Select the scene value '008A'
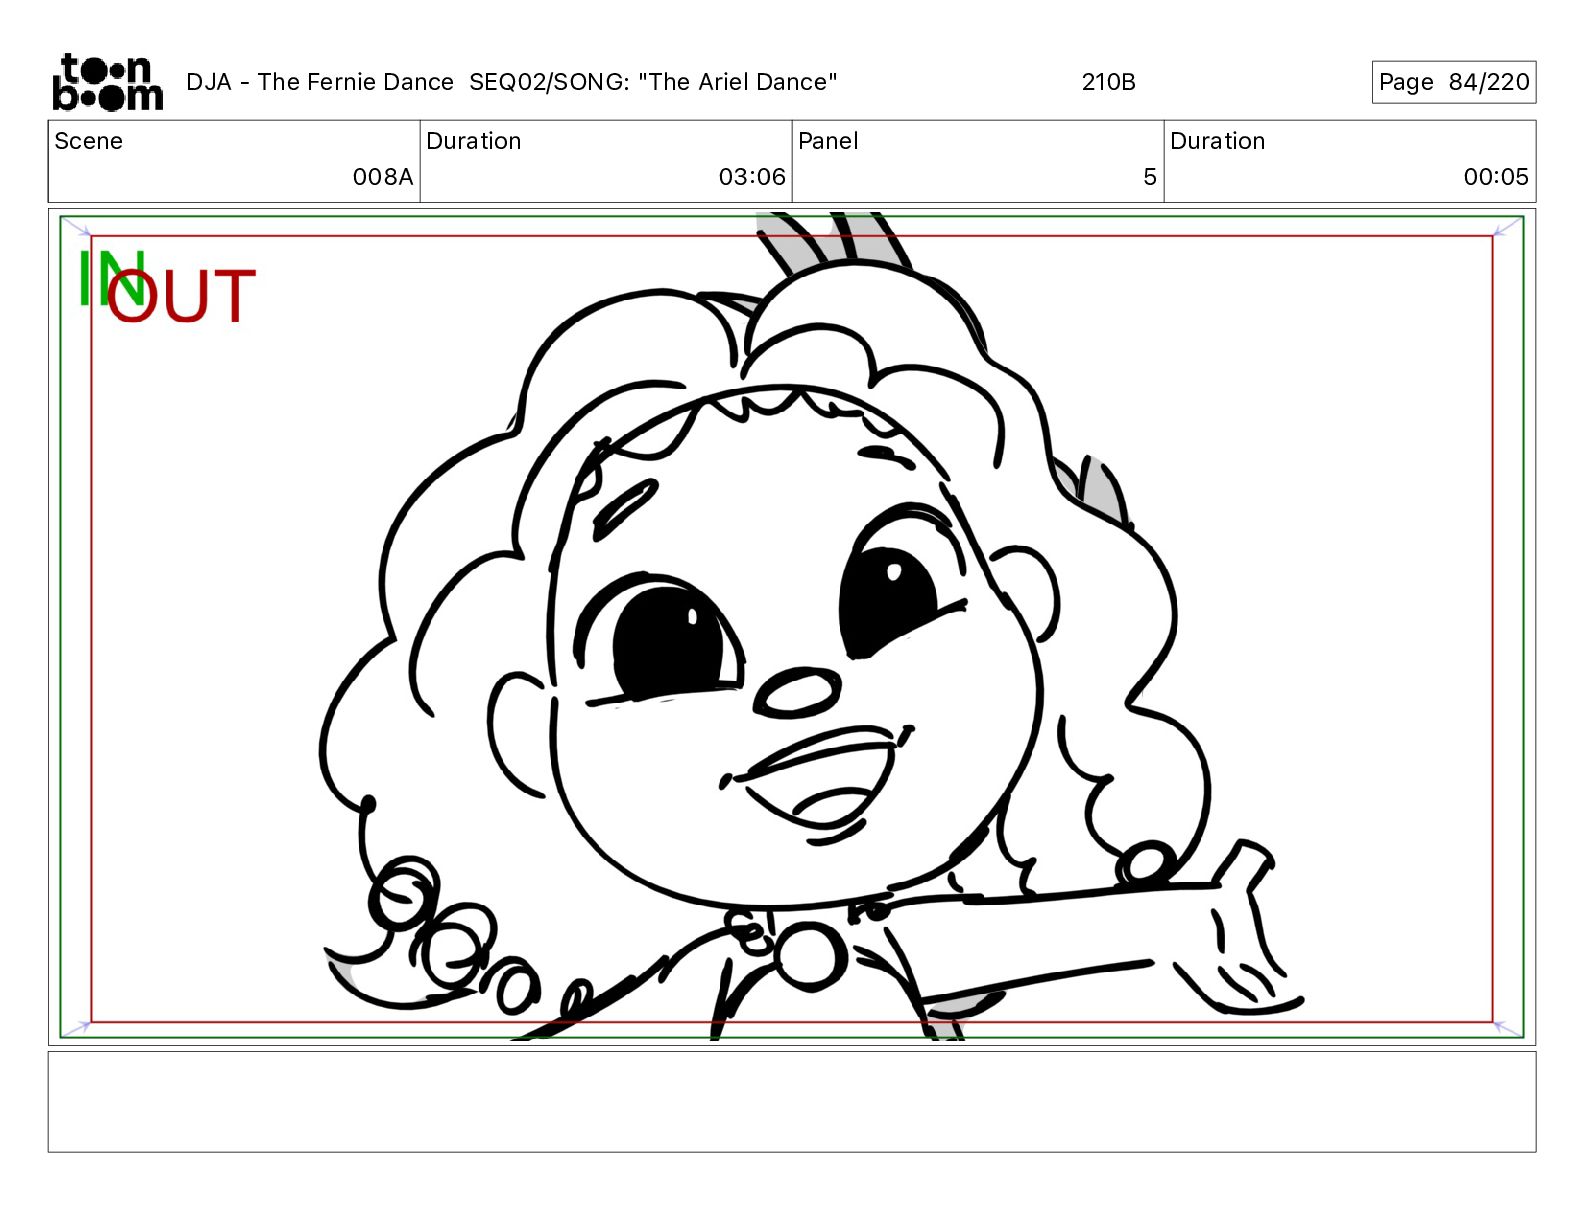1584x1224 pixels. click(x=382, y=177)
